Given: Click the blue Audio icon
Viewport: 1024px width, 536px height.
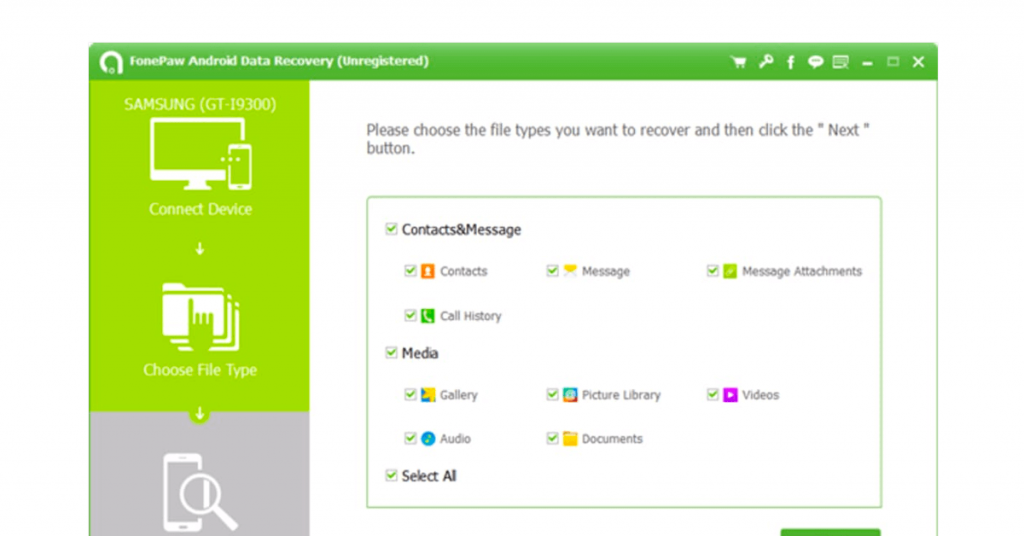Looking at the screenshot, I should tap(428, 439).
